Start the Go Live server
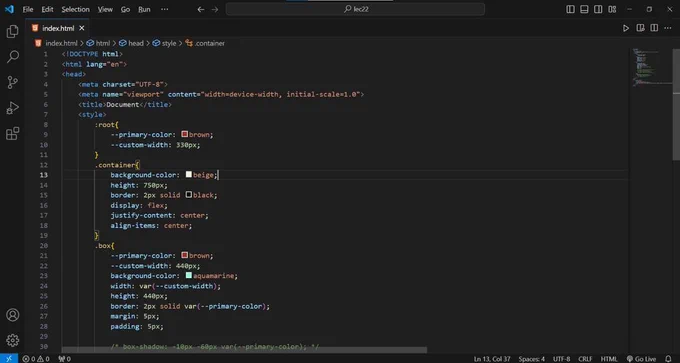 pos(641,359)
